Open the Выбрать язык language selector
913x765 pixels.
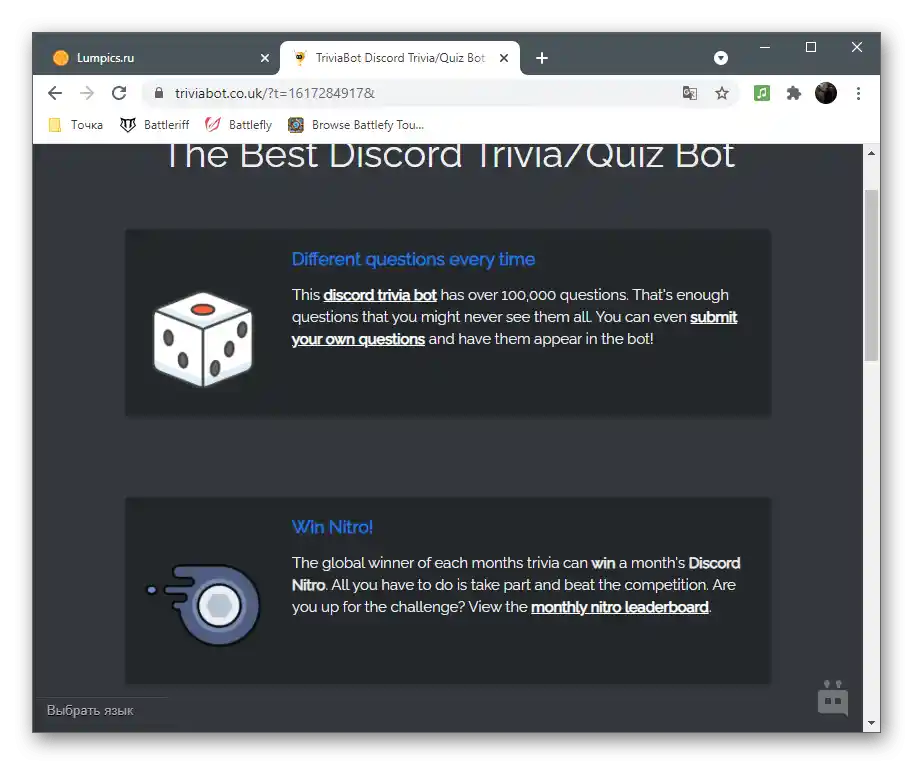(90, 710)
